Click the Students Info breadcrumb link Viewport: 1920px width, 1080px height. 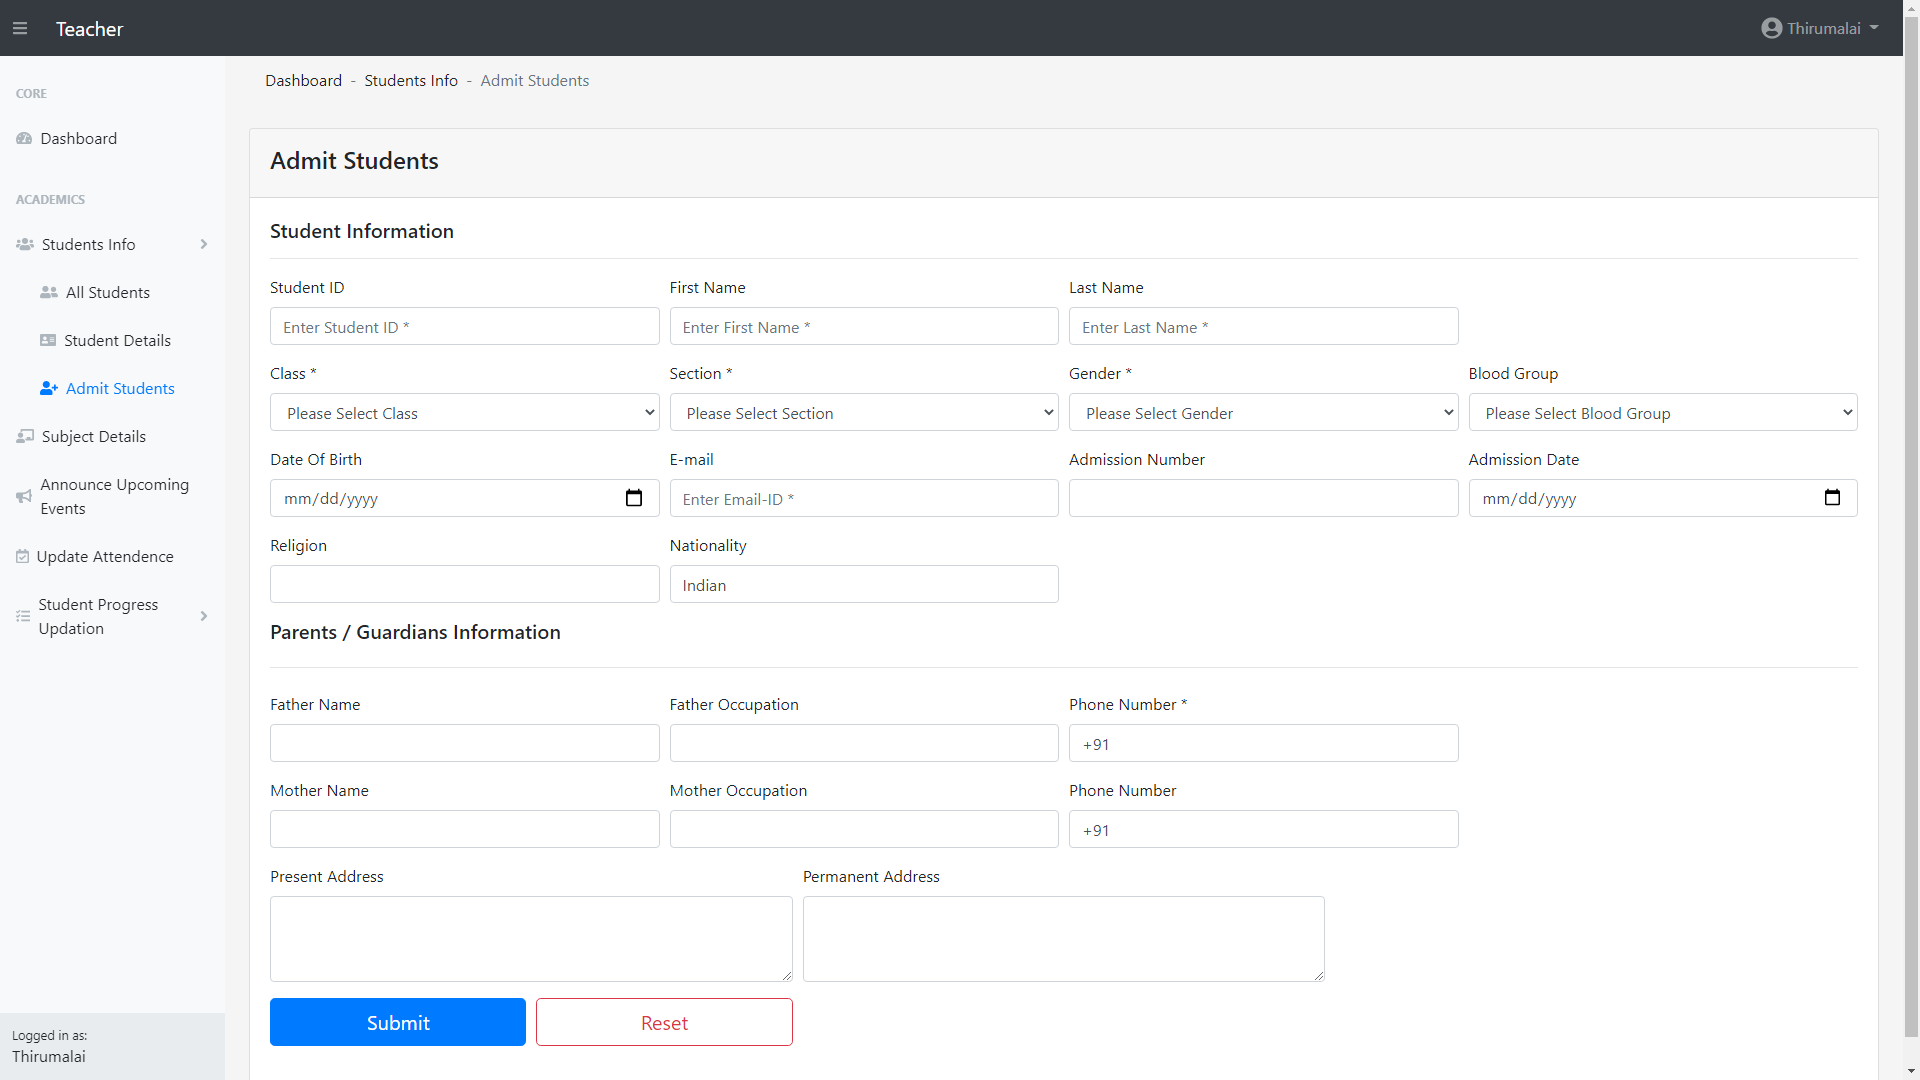tap(410, 80)
